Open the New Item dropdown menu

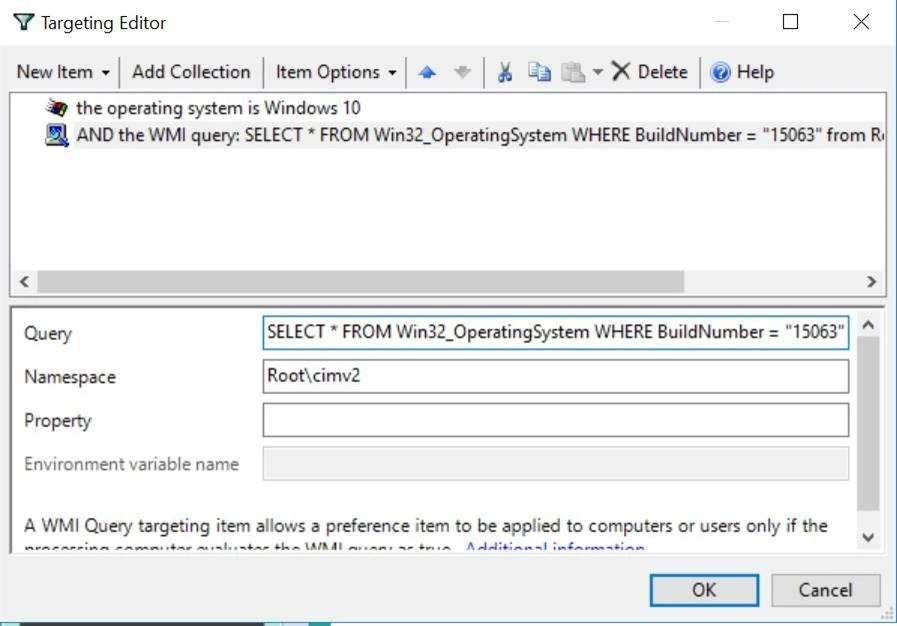63,72
